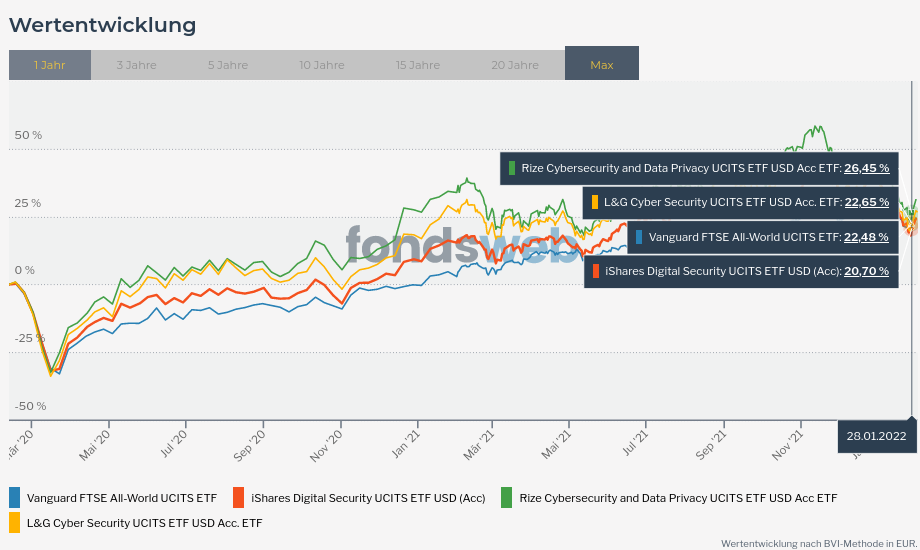Click the Rize Cybersecurity 26,45 % tooltip value

pyautogui.click(x=866, y=168)
